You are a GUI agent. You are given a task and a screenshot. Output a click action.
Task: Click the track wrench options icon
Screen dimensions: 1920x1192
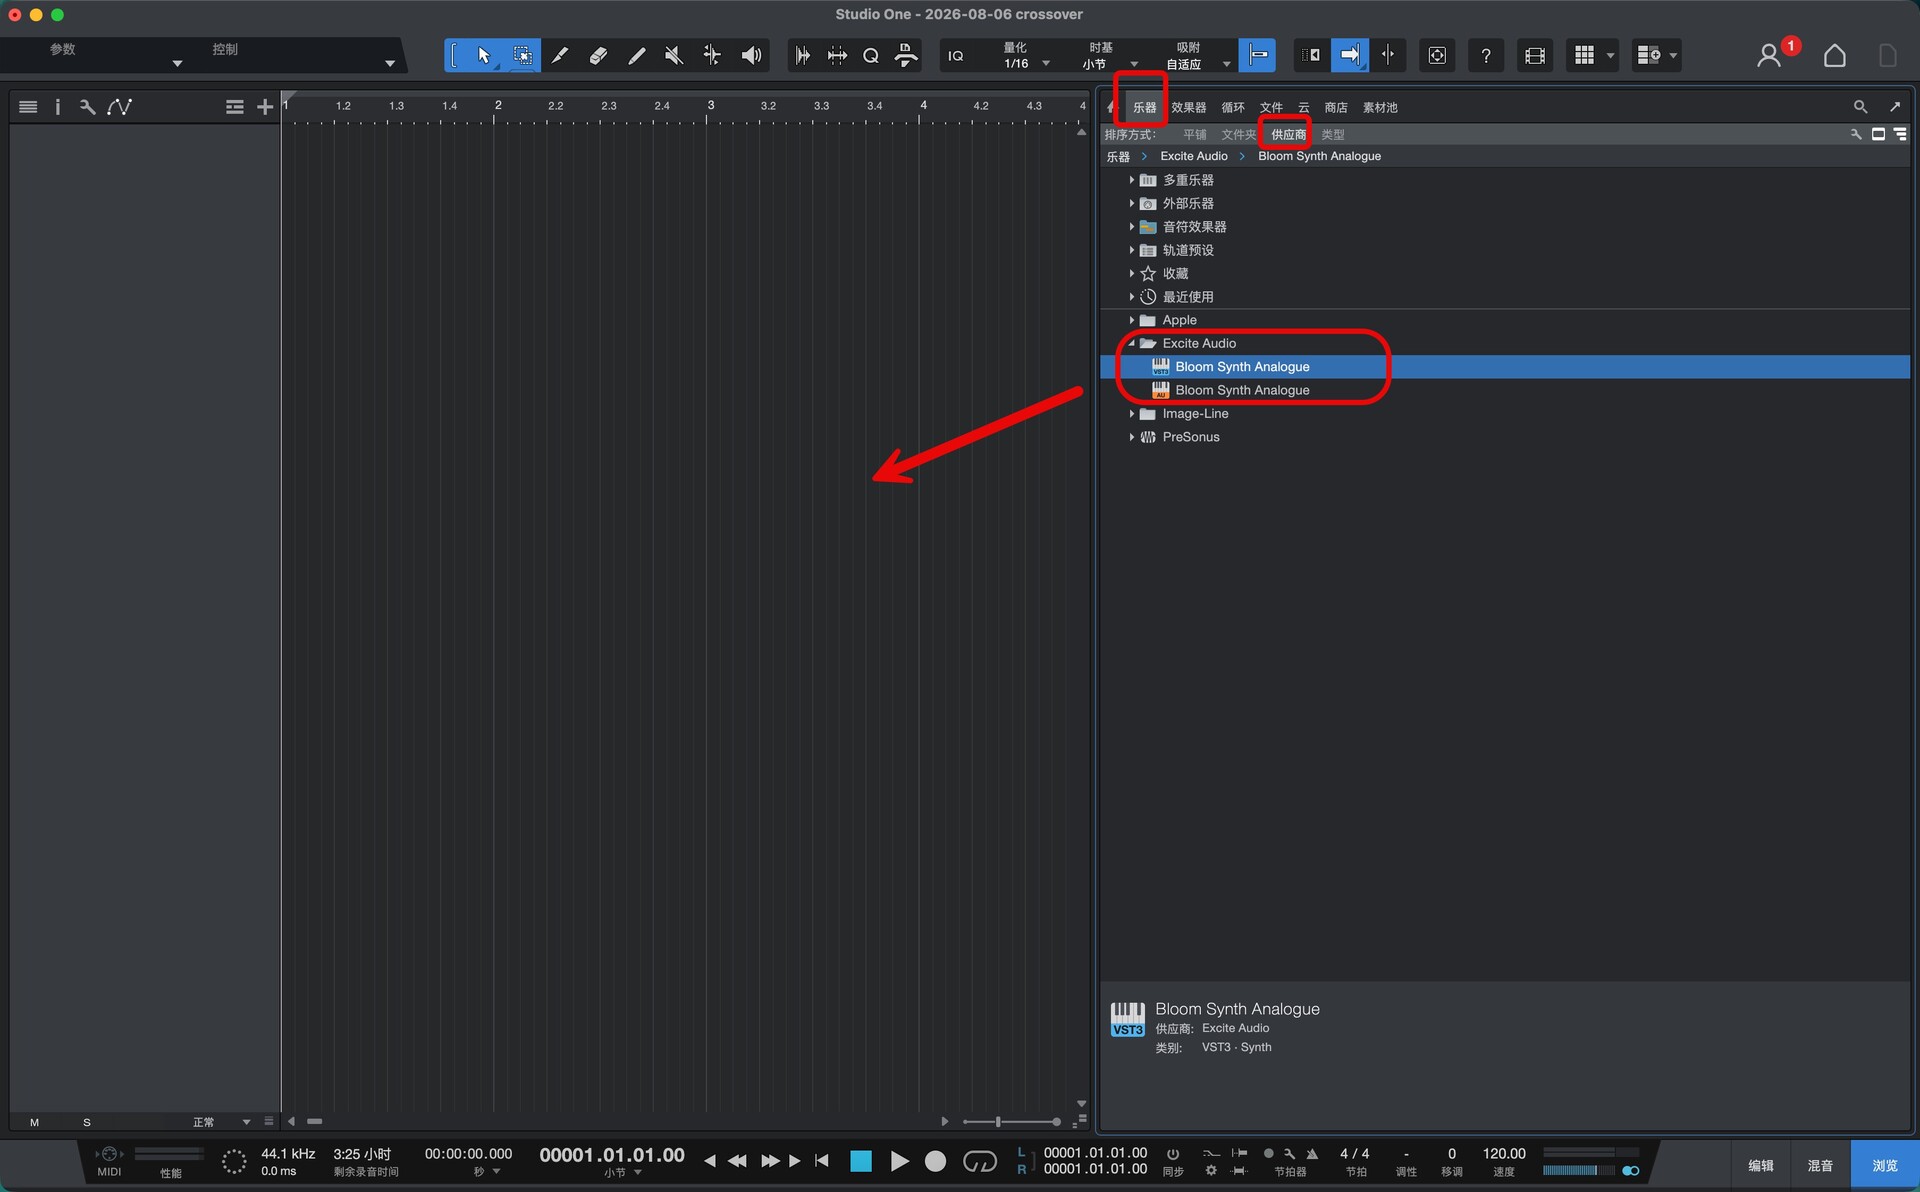point(88,107)
